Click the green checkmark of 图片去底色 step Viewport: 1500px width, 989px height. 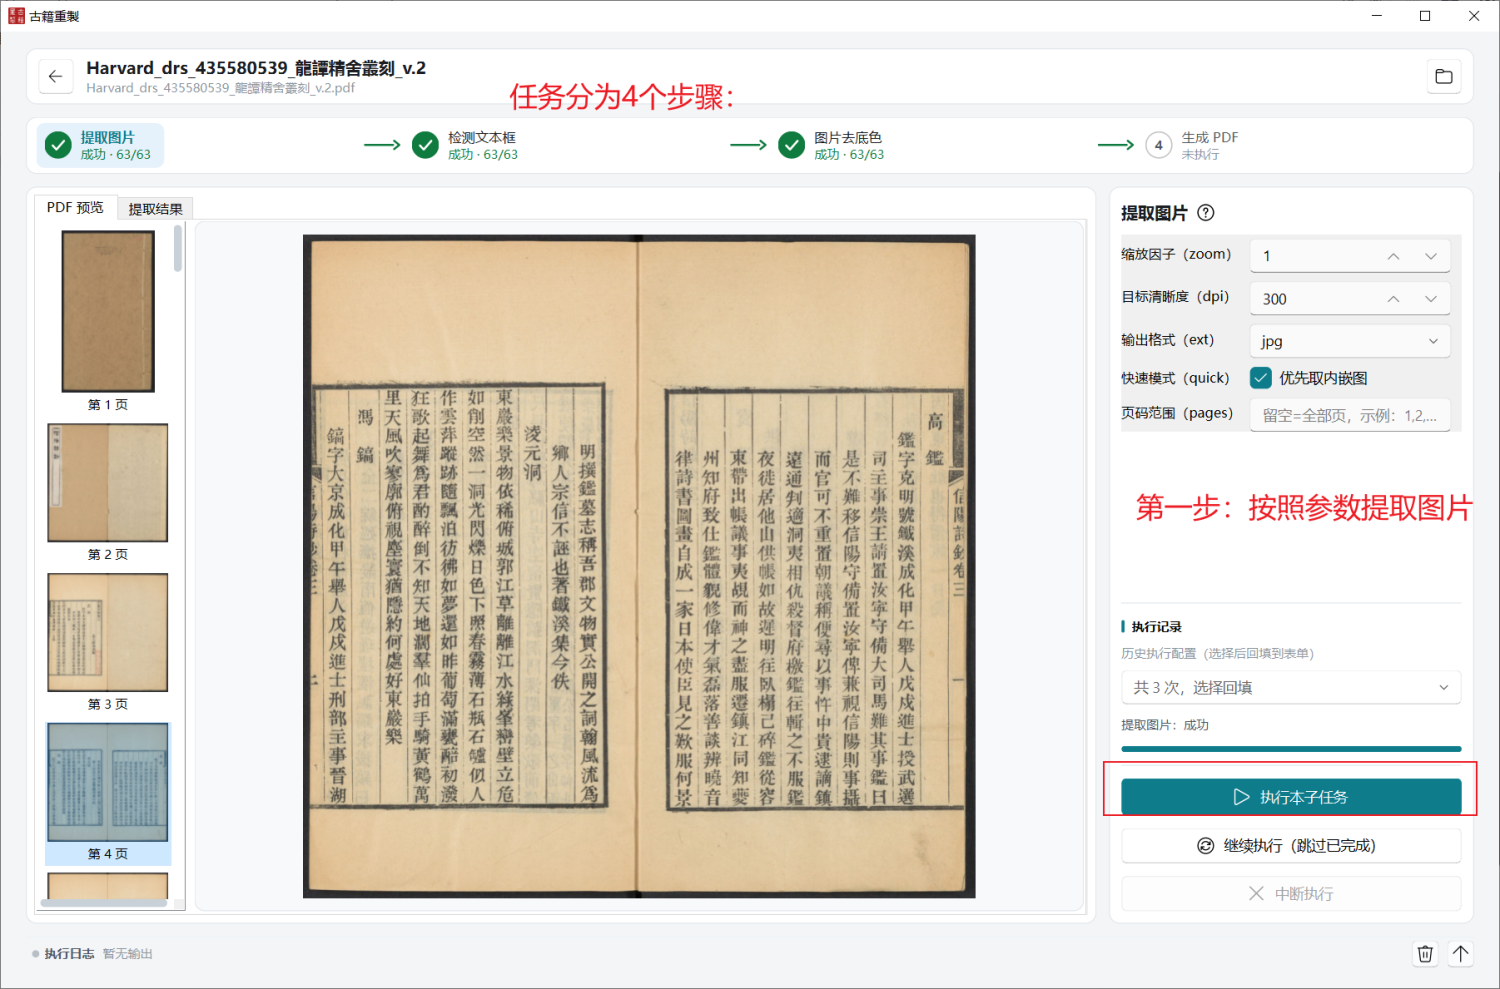click(x=792, y=145)
